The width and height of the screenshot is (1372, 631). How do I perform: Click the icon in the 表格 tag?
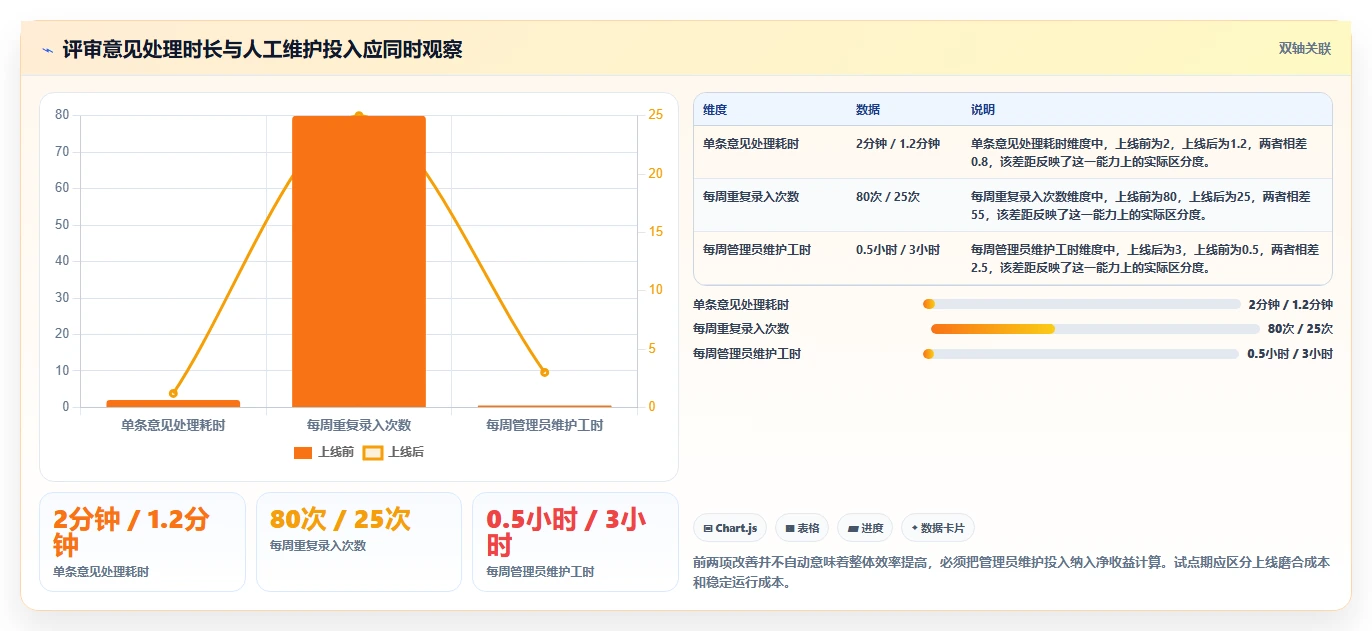789,528
